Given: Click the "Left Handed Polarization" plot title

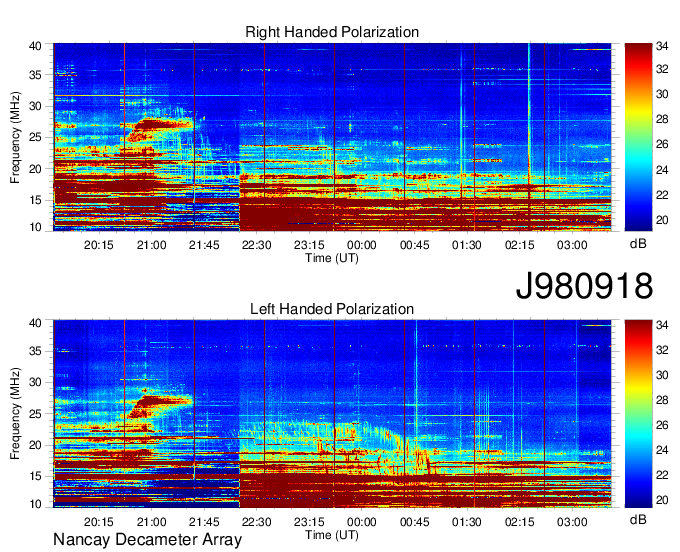Looking at the screenshot, I should pos(332,309).
